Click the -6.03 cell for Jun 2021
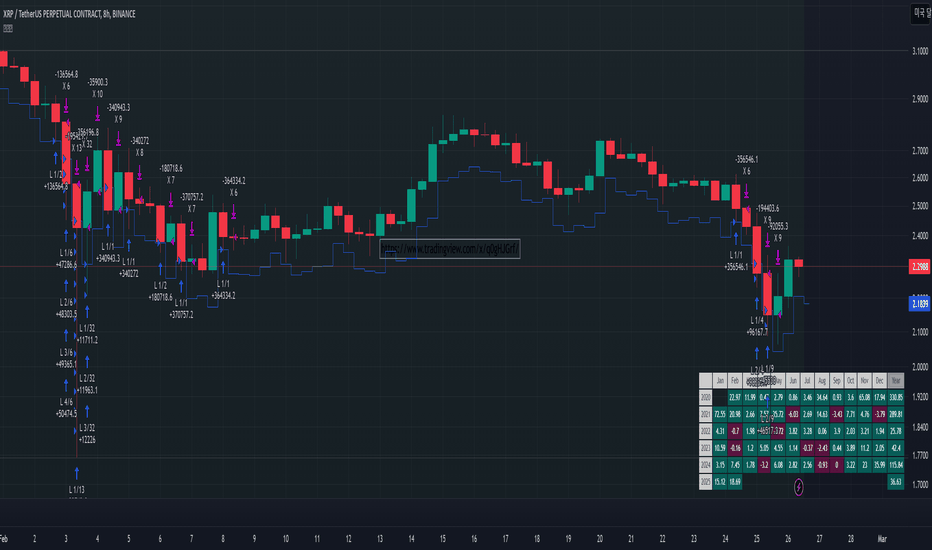Image resolution: width=932 pixels, height=550 pixels. [x=793, y=414]
